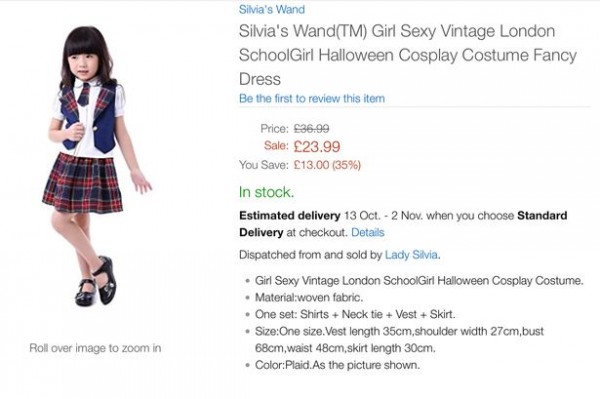Click the 'Size:One size' measurements bullet

pyautogui.click(x=399, y=340)
